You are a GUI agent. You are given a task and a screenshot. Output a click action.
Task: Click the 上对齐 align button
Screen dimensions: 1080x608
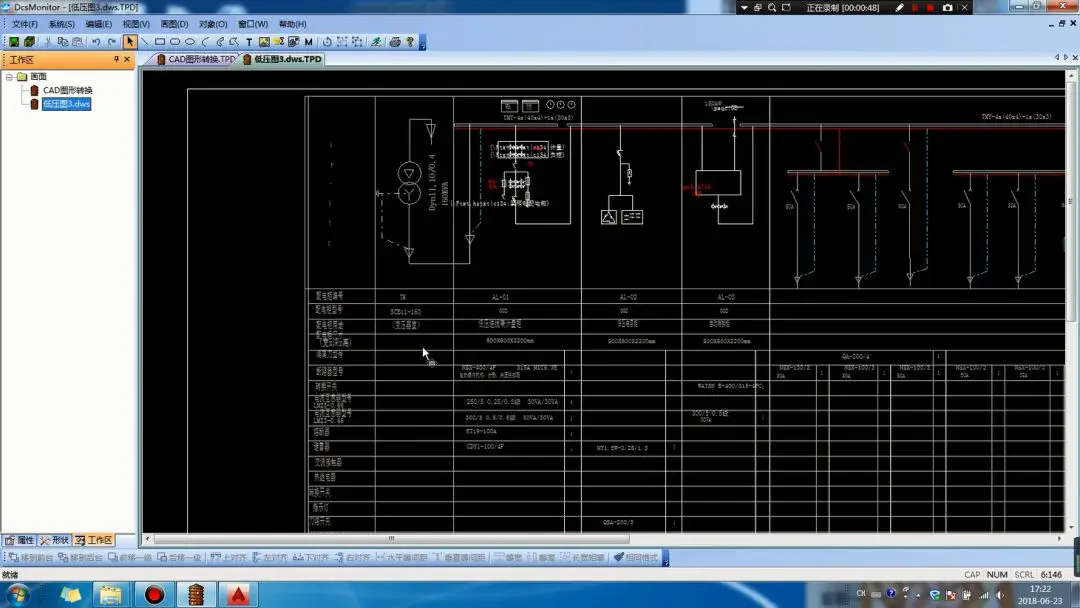(228, 557)
